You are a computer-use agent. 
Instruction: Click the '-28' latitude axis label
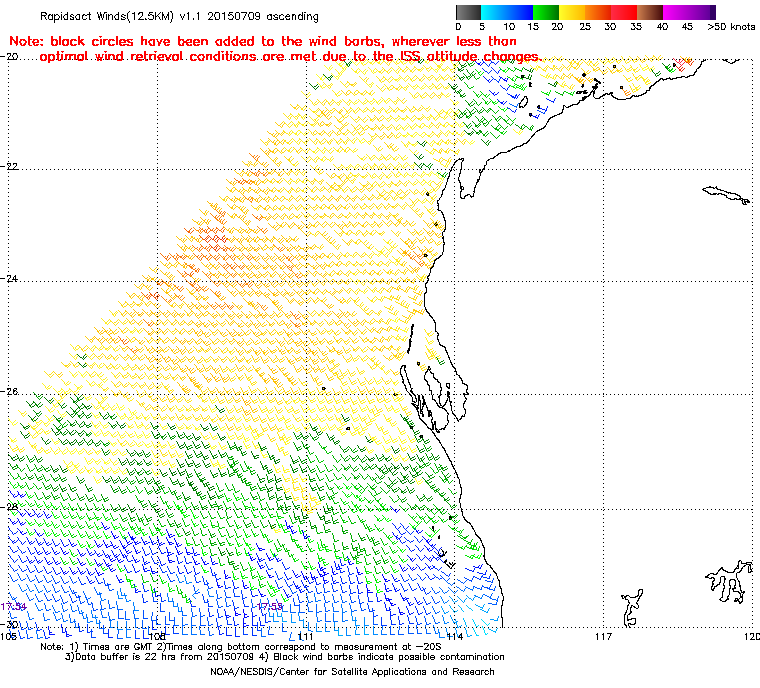tap(10, 507)
